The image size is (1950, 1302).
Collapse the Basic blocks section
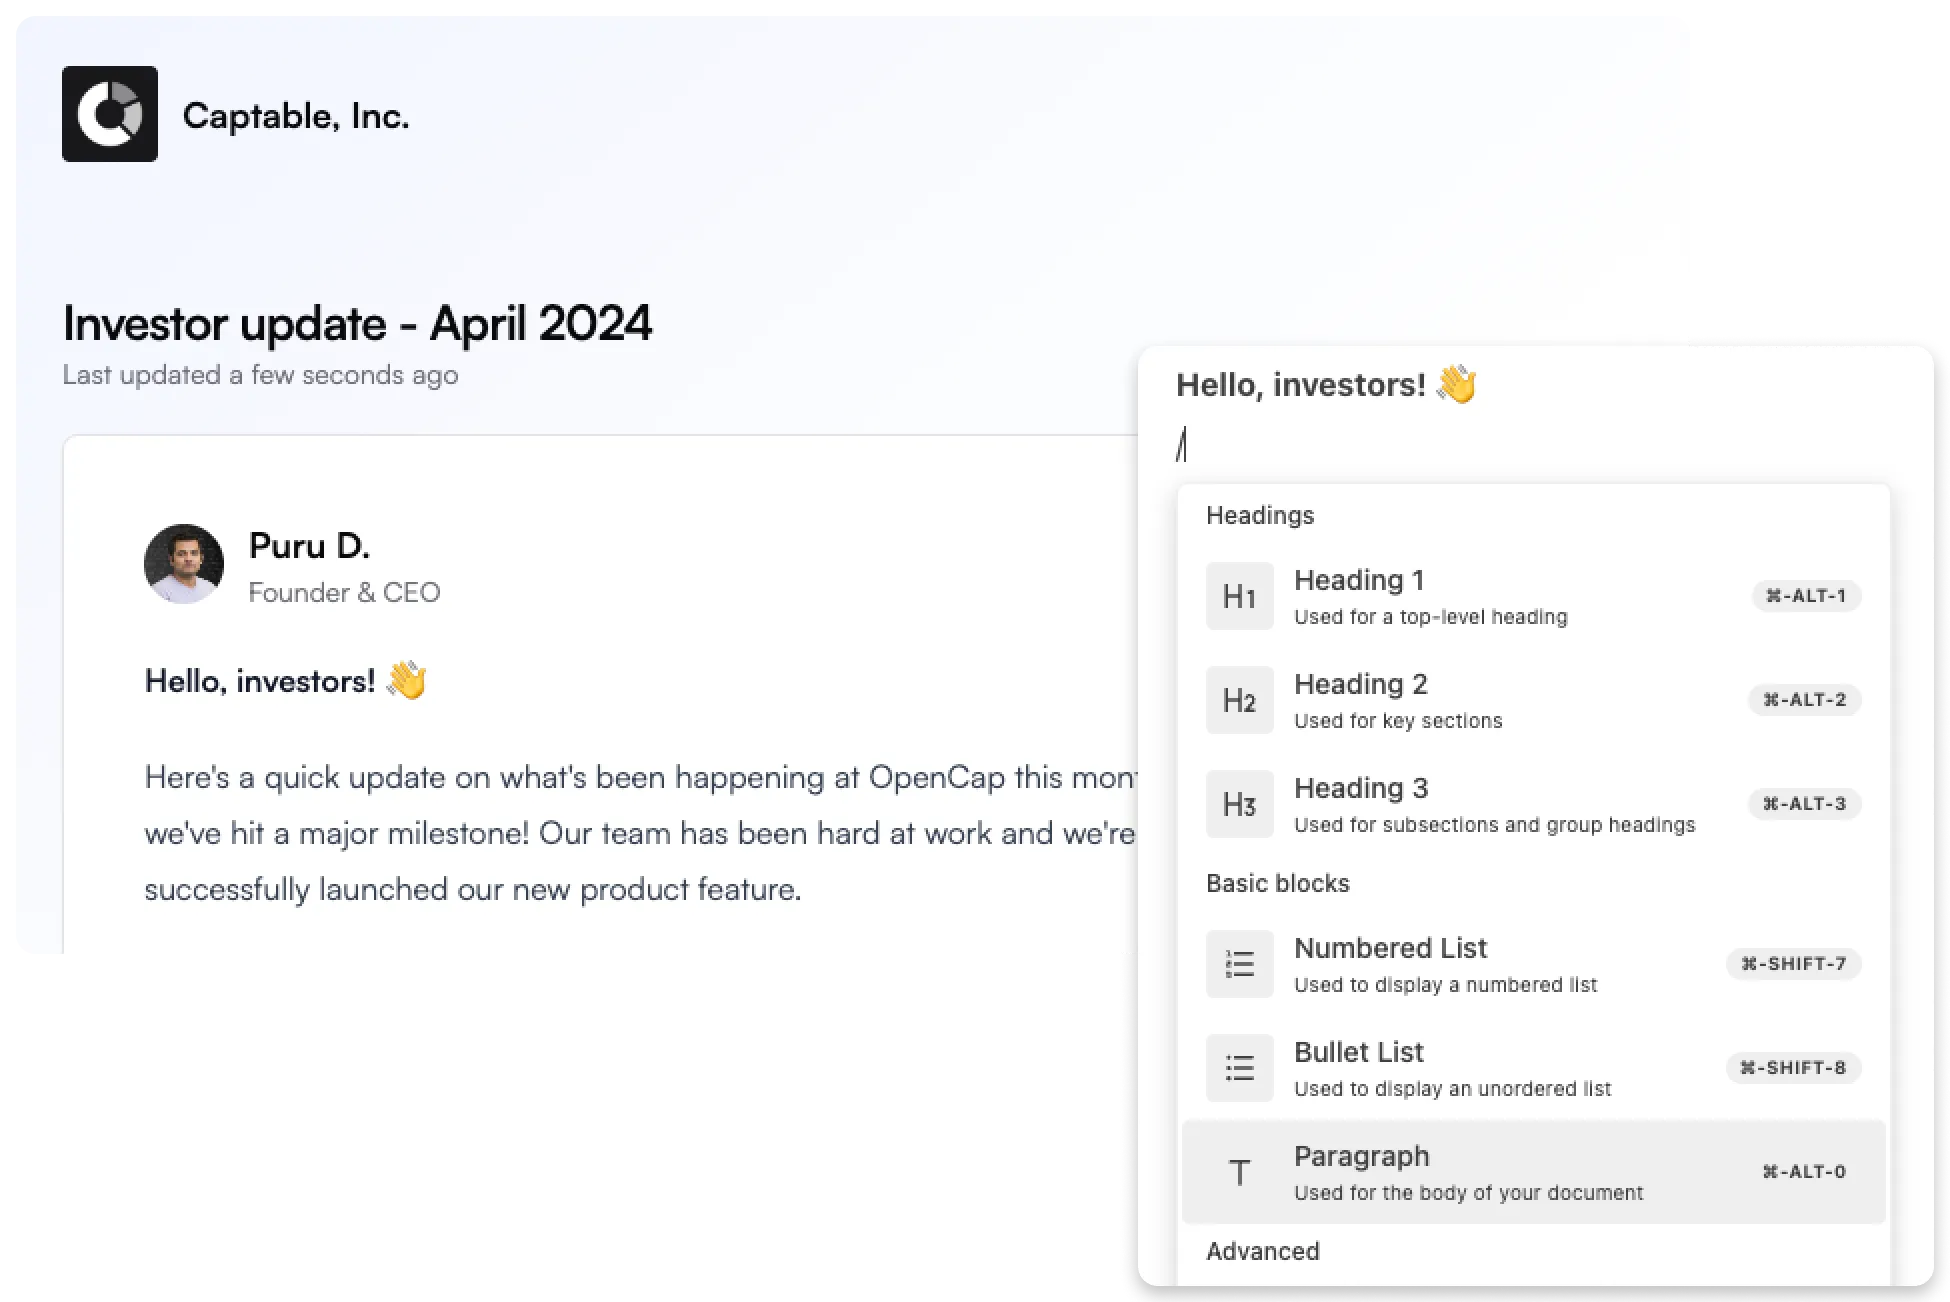click(1278, 883)
